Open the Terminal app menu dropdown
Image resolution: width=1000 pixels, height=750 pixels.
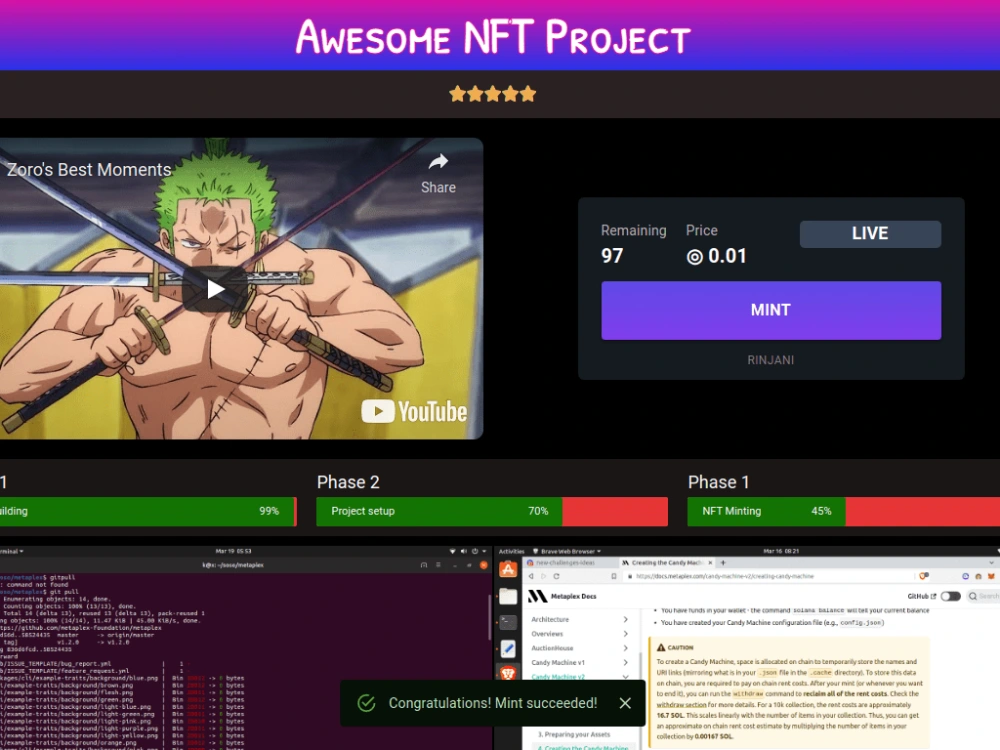(11, 551)
